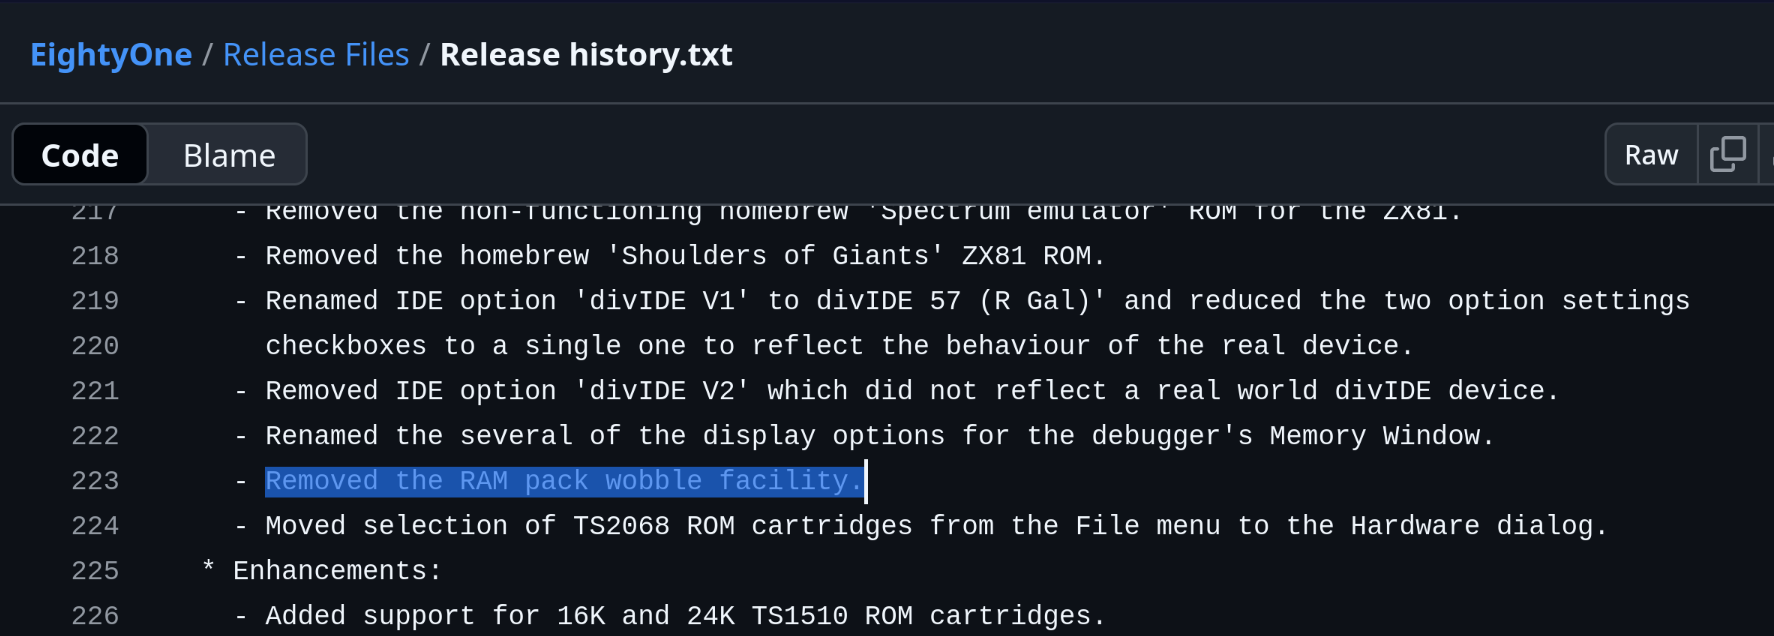Click line number 221
Screen dimensions: 1774x636
95,391
